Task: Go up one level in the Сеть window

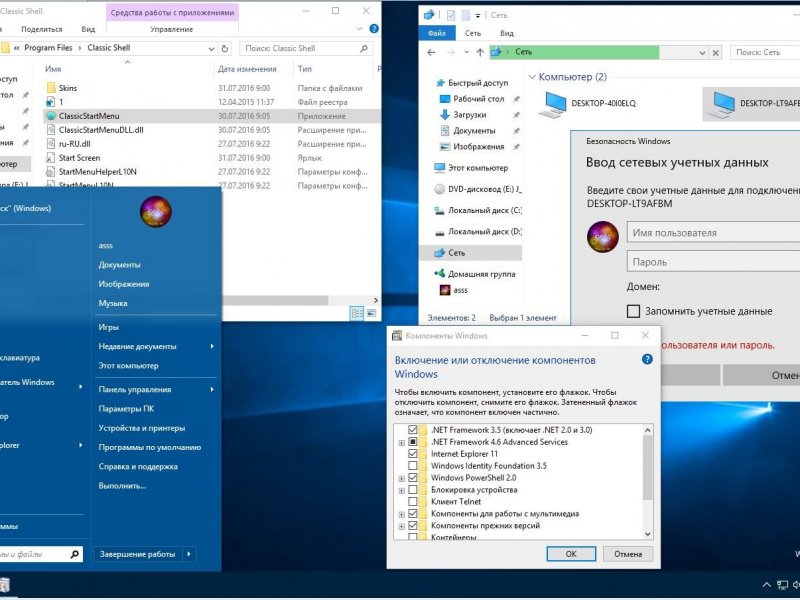Action: (480, 52)
